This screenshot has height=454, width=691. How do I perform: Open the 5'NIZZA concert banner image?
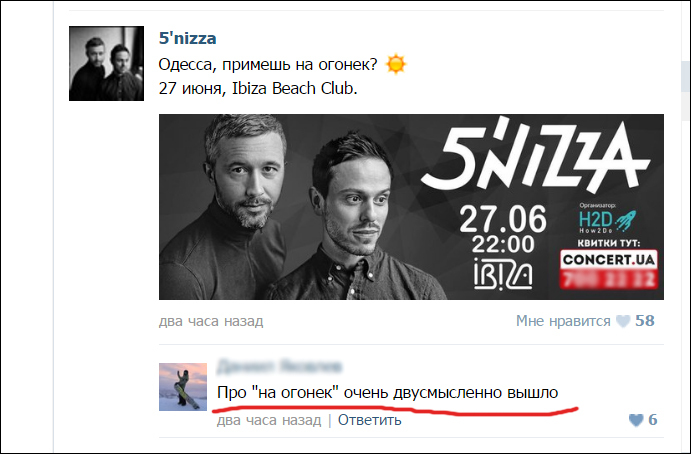(x=411, y=207)
